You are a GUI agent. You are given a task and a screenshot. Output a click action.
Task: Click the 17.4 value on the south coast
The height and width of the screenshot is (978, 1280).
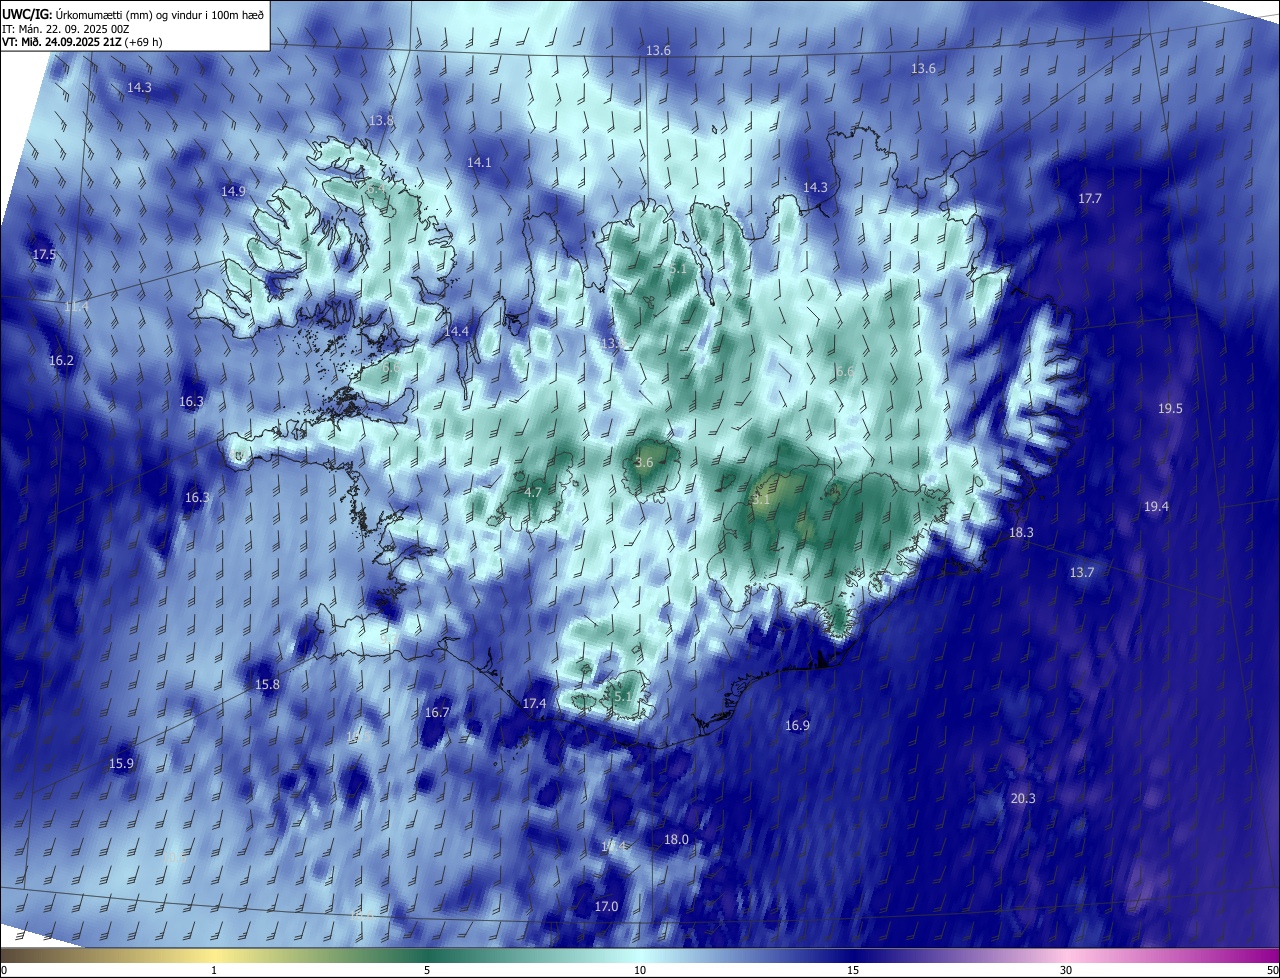click(x=534, y=704)
